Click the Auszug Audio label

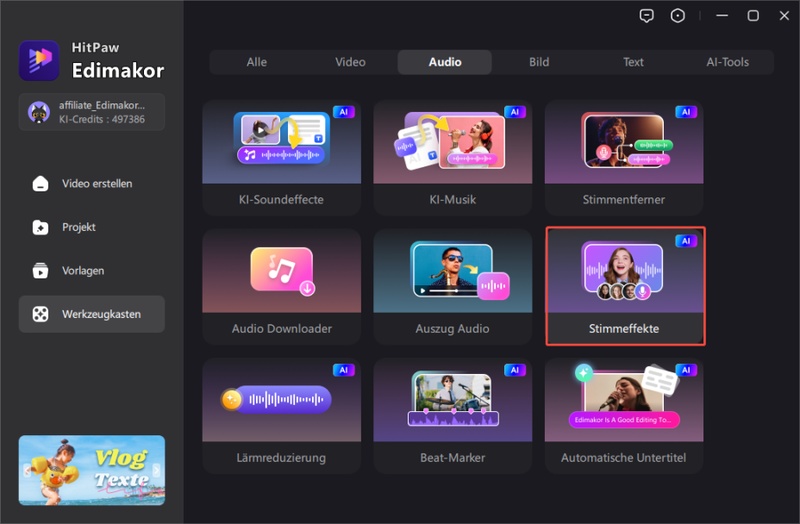pos(453,329)
